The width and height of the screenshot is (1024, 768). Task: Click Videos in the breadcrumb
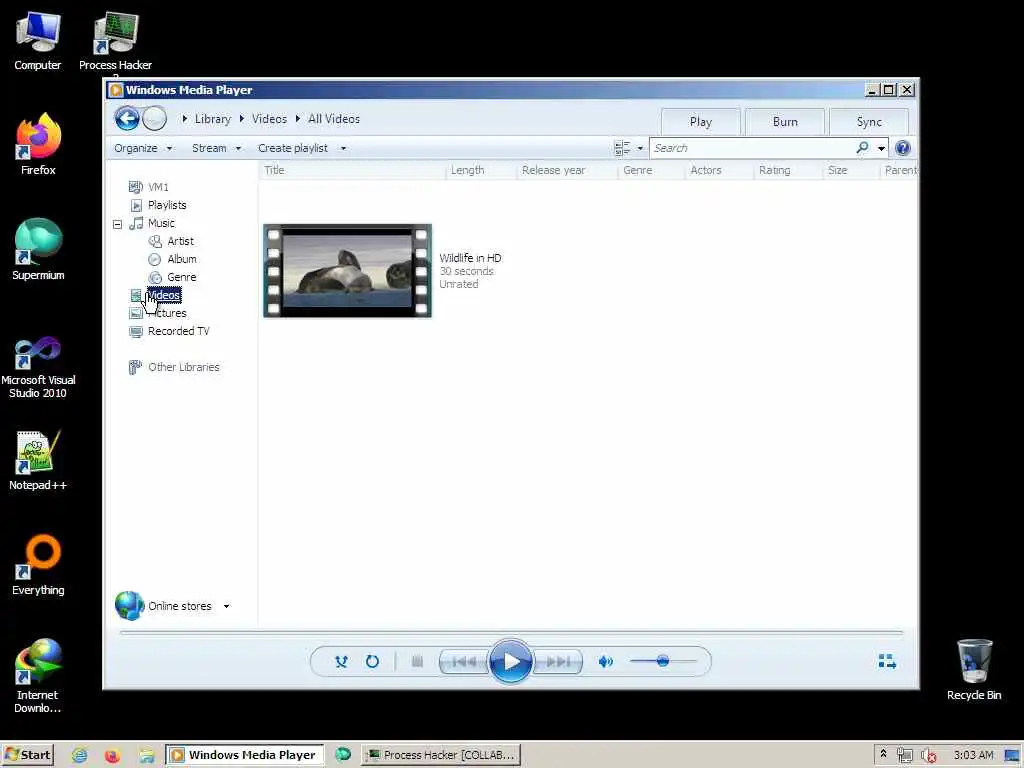[x=269, y=119]
